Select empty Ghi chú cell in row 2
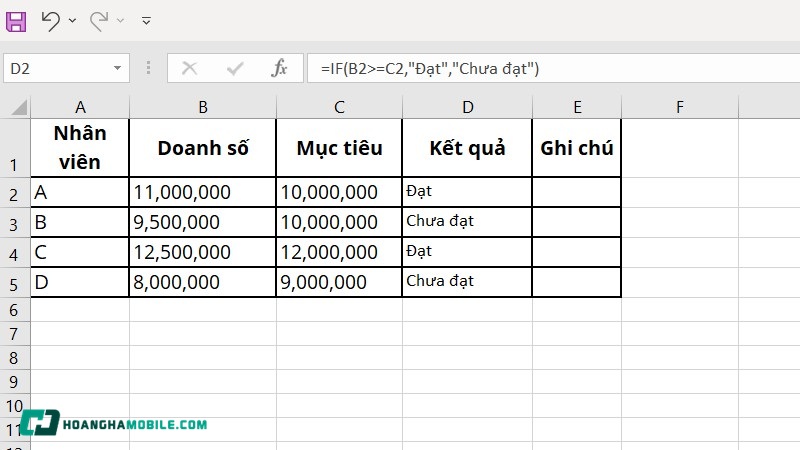The width and height of the screenshot is (800, 450). pyautogui.click(x=577, y=192)
